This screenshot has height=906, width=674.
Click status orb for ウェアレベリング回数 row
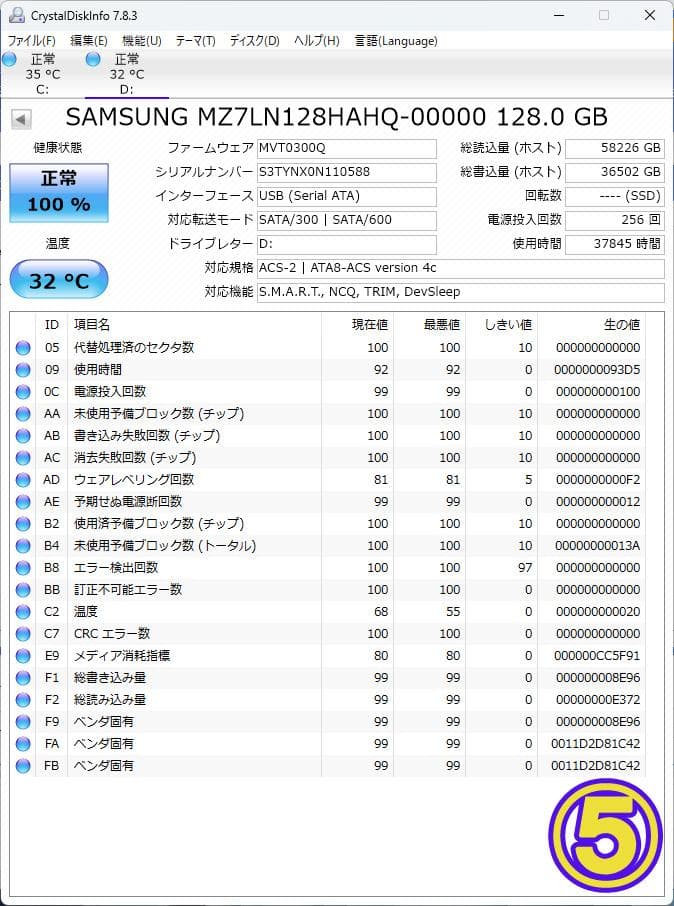coord(23,480)
